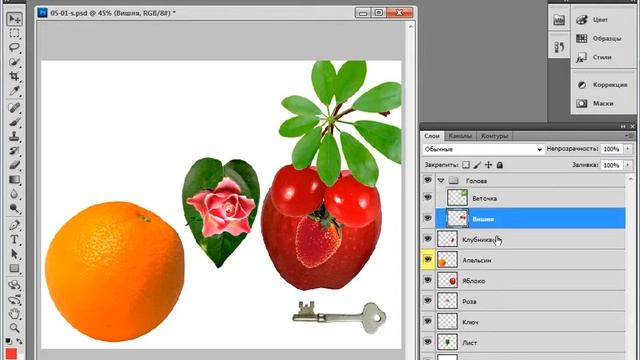Hide the Веточка layer
Viewport: 640px width, 360px height.
coord(427,198)
